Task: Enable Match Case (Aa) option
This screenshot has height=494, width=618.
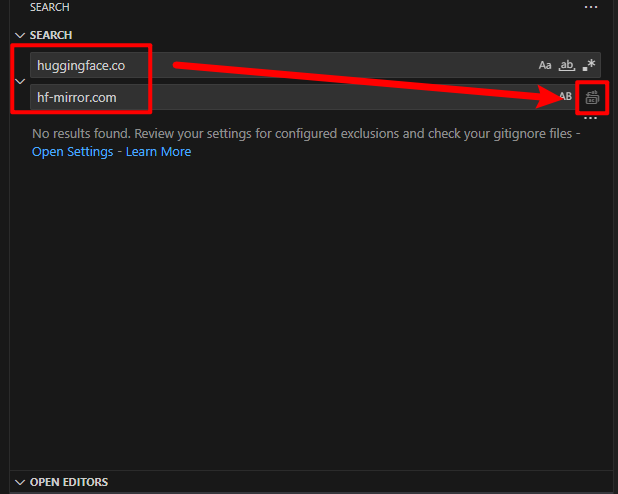Action: click(545, 65)
